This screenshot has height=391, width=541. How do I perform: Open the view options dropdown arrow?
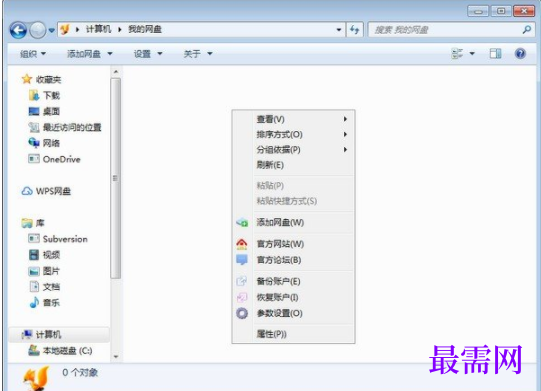[472, 53]
